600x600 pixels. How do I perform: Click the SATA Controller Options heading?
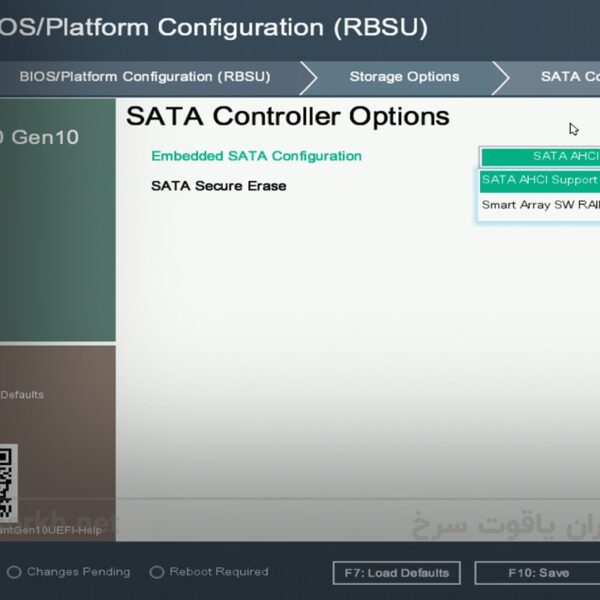[287, 117]
